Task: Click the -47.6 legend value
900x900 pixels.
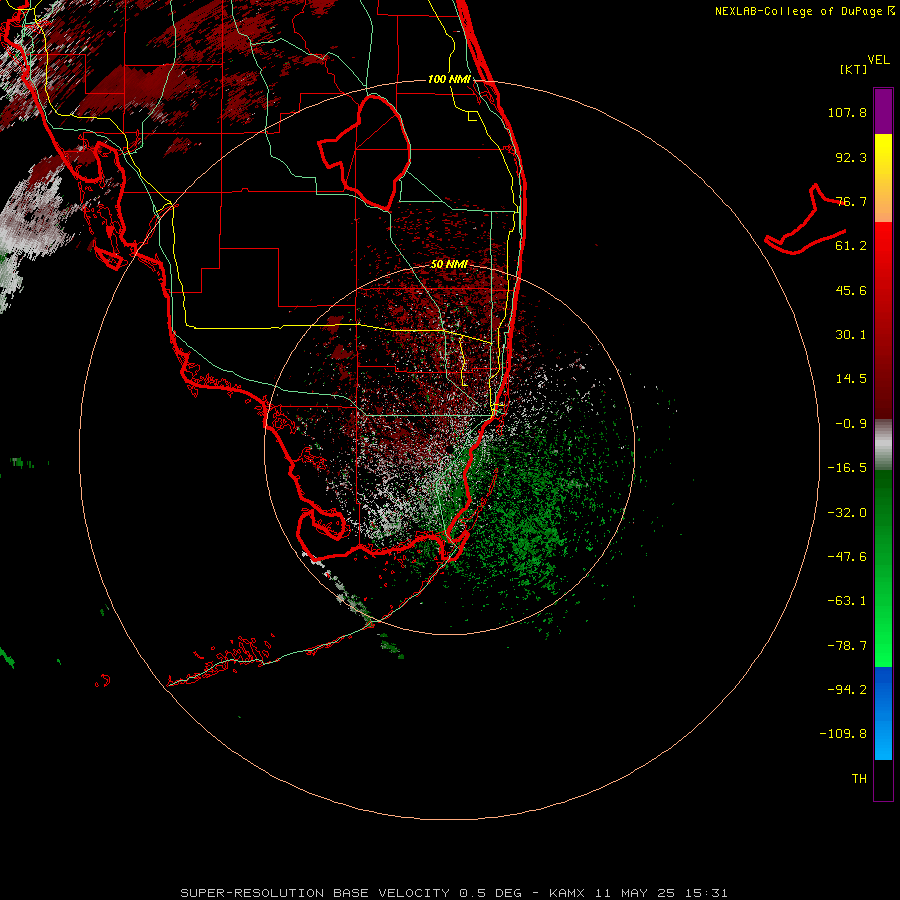Action: 847,557
